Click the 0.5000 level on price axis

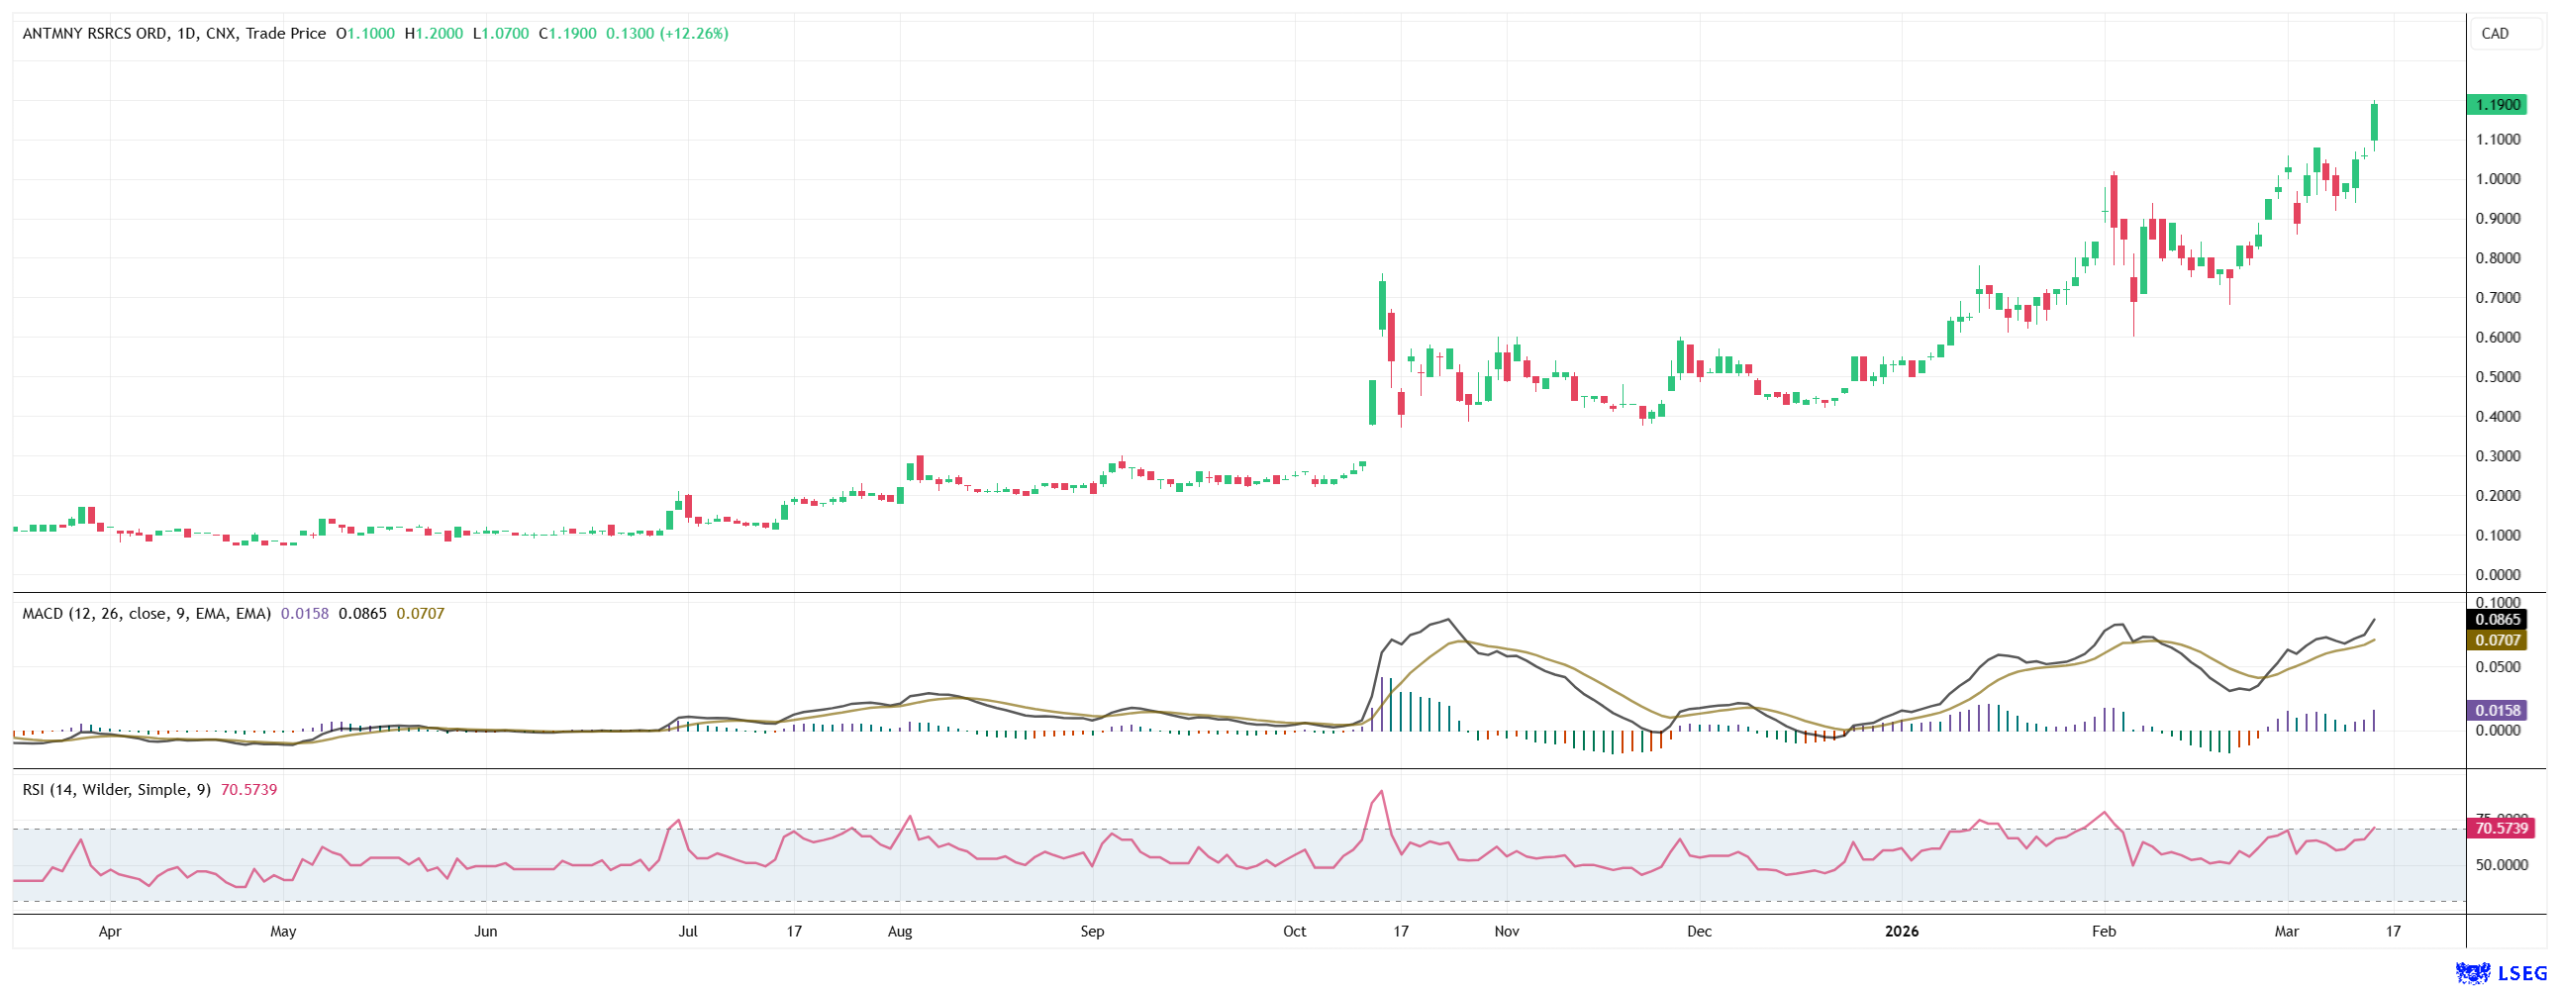pyautogui.click(x=2497, y=377)
